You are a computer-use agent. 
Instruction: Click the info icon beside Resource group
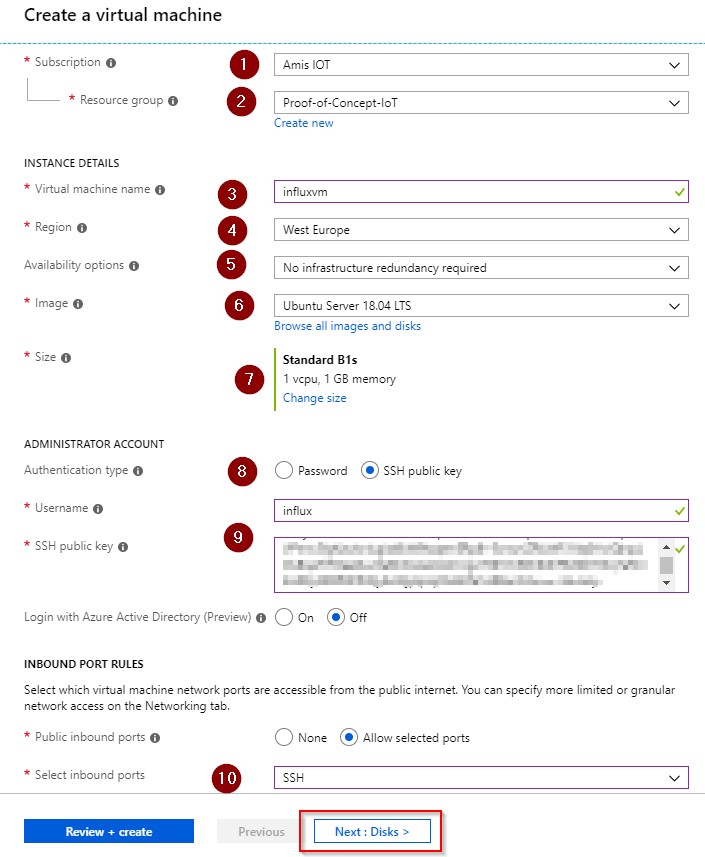[x=173, y=101]
